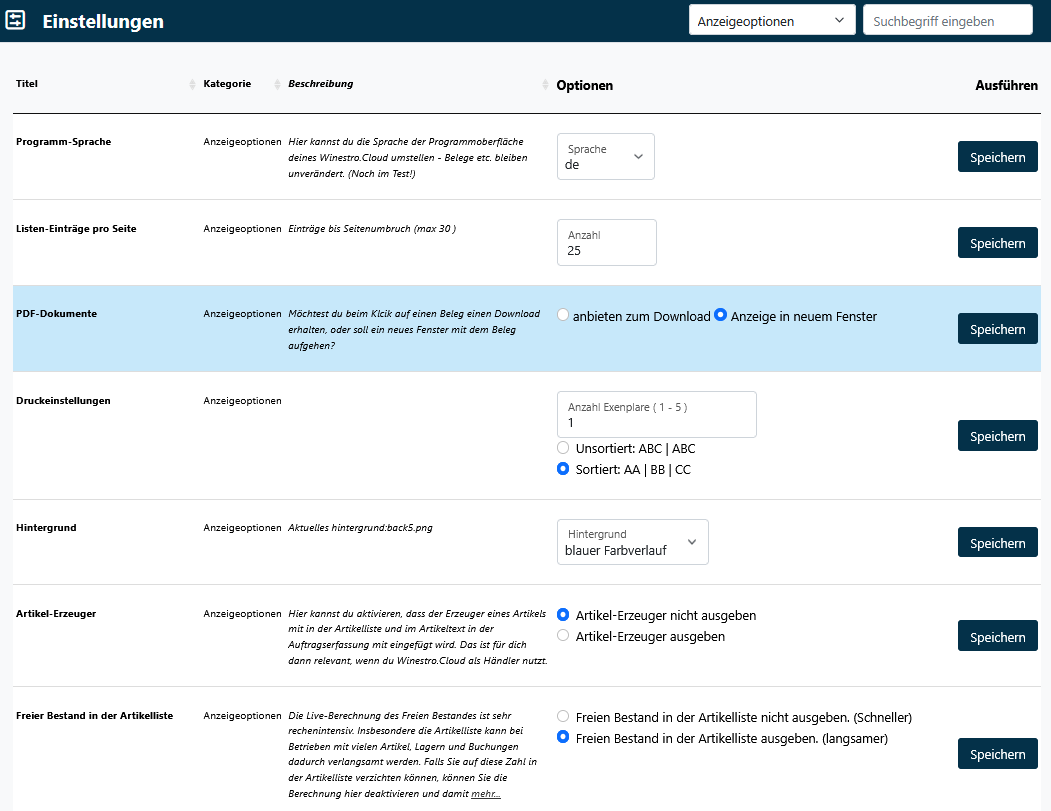
Task: Click the settings sliders icon beside Einstellungen
Action: [16, 20]
